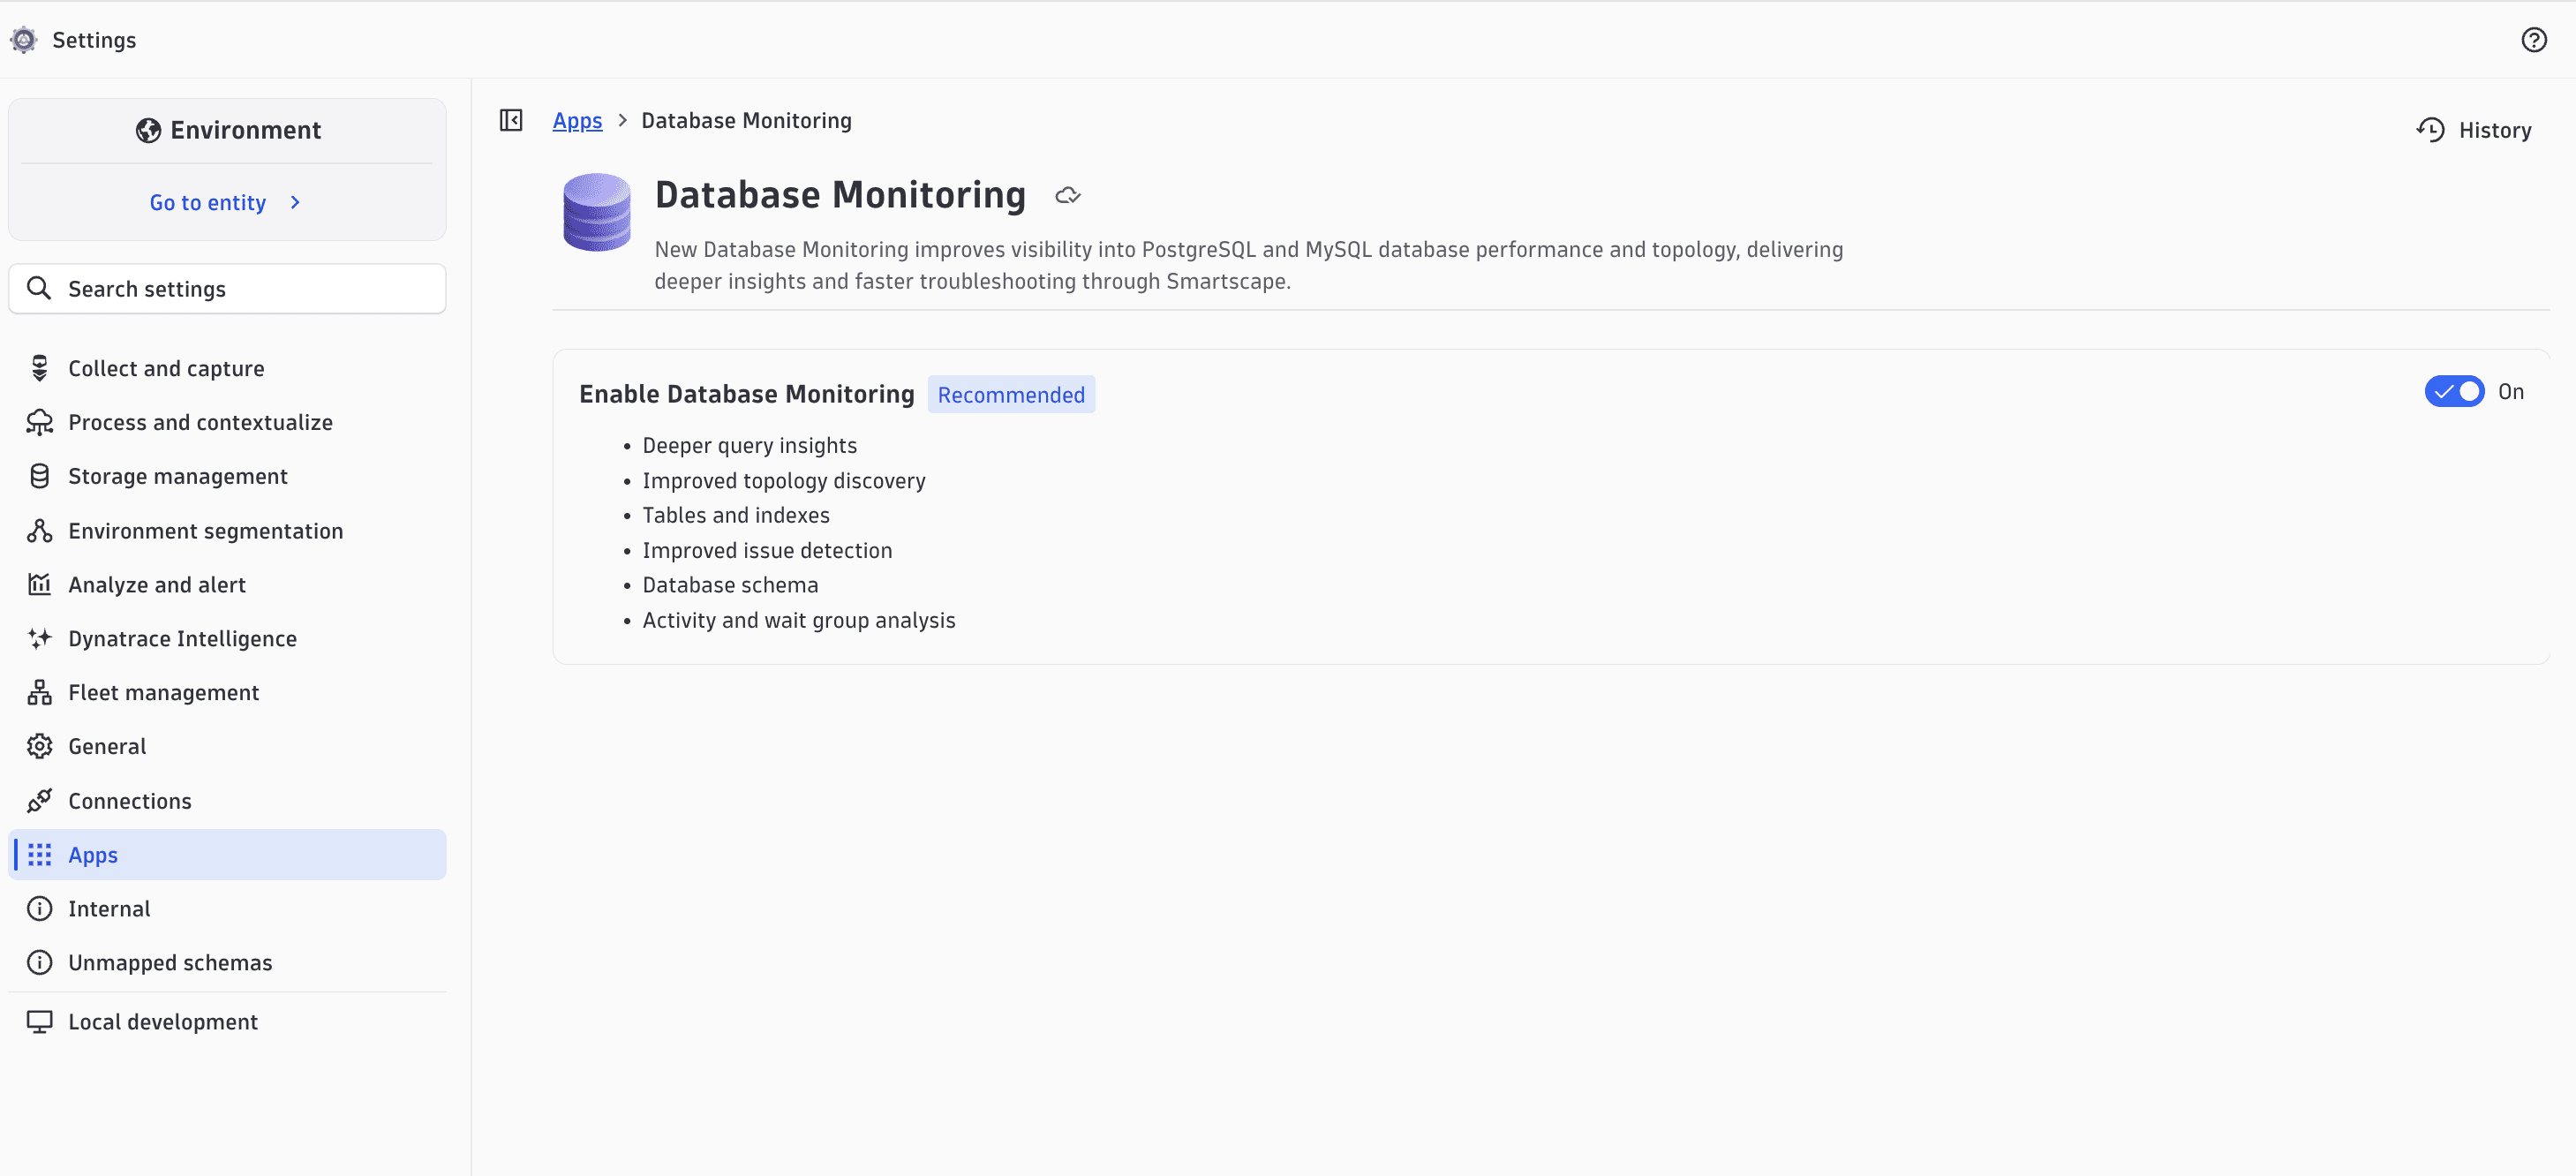Viewport: 2576px width, 1176px height.
Task: Open General settings
Action: coord(227,747)
